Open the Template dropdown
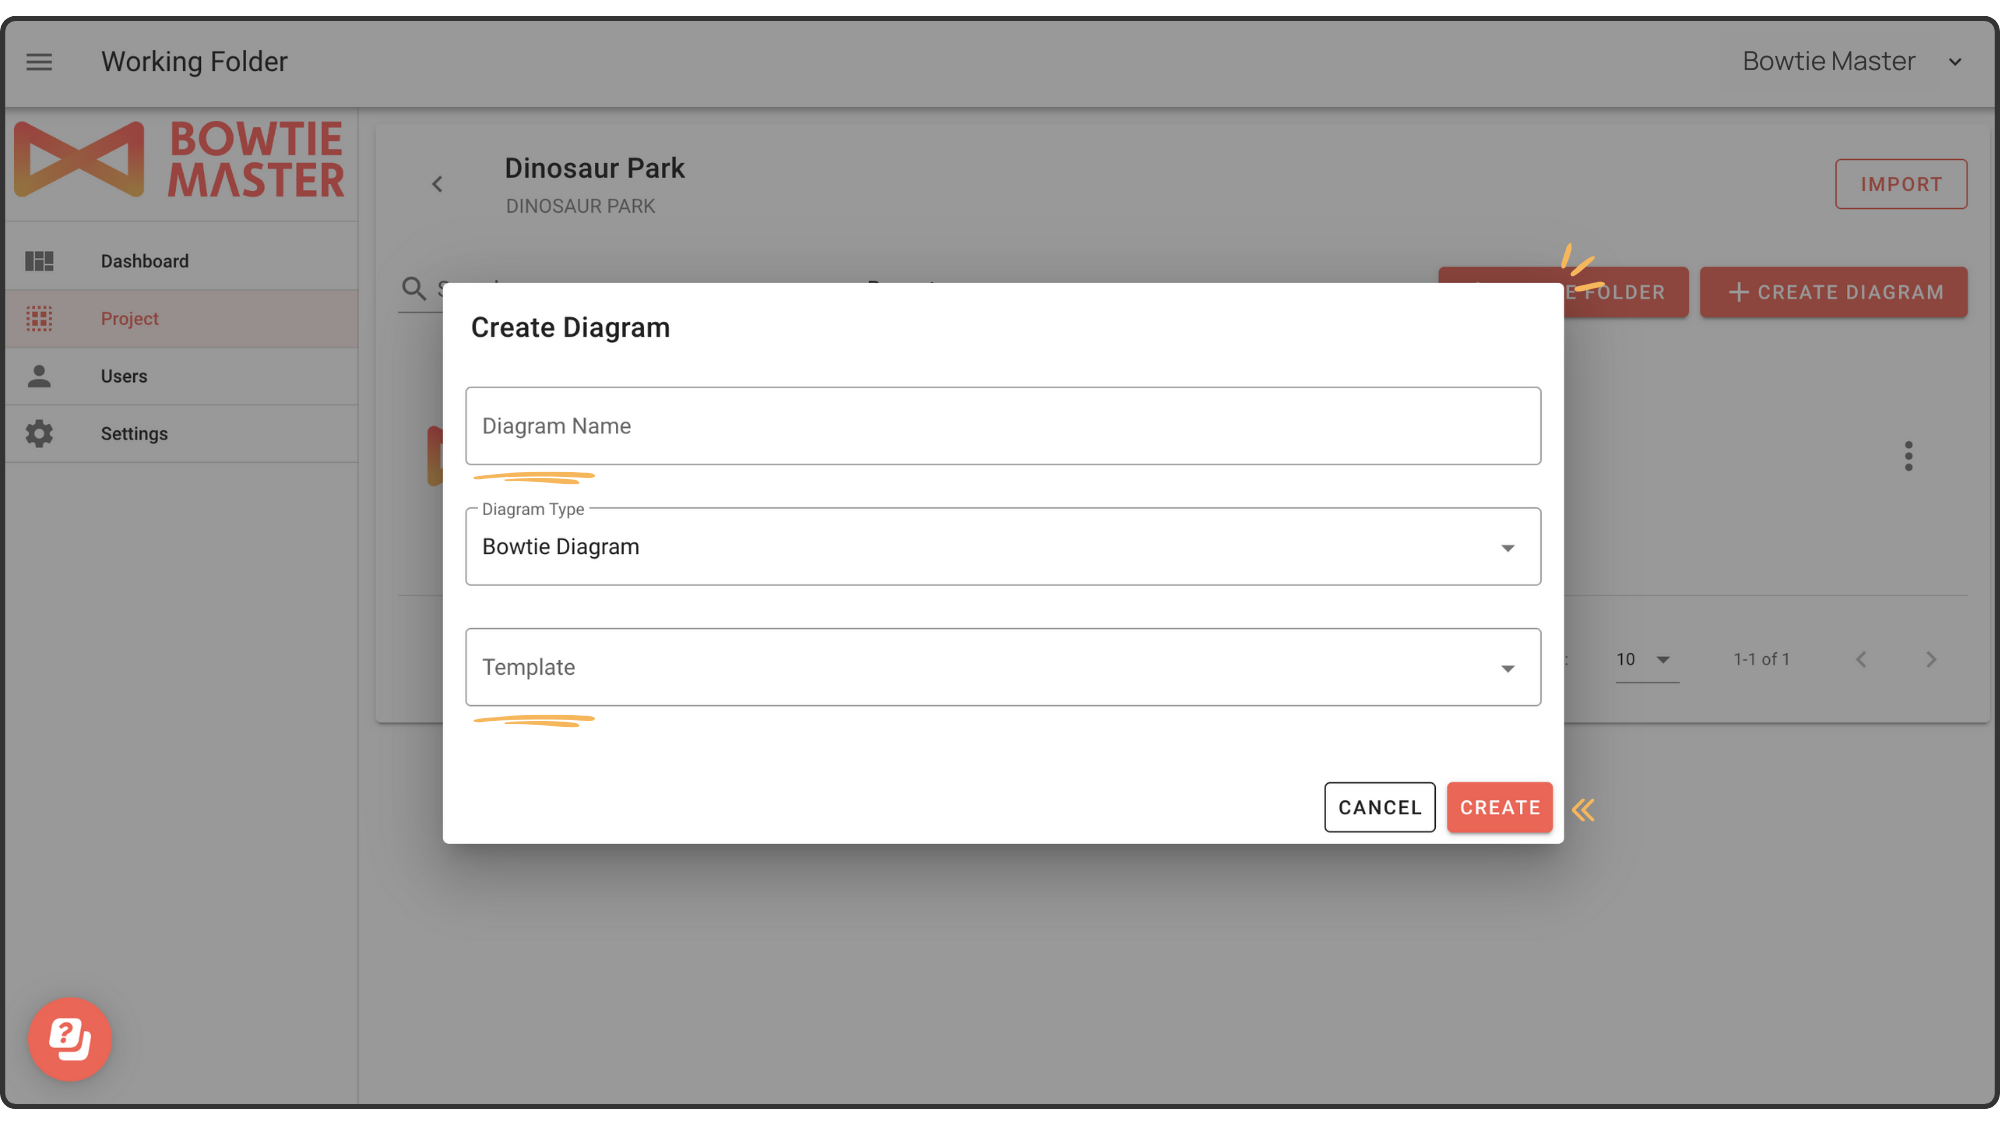The height and width of the screenshot is (1125, 2000). [1506, 667]
